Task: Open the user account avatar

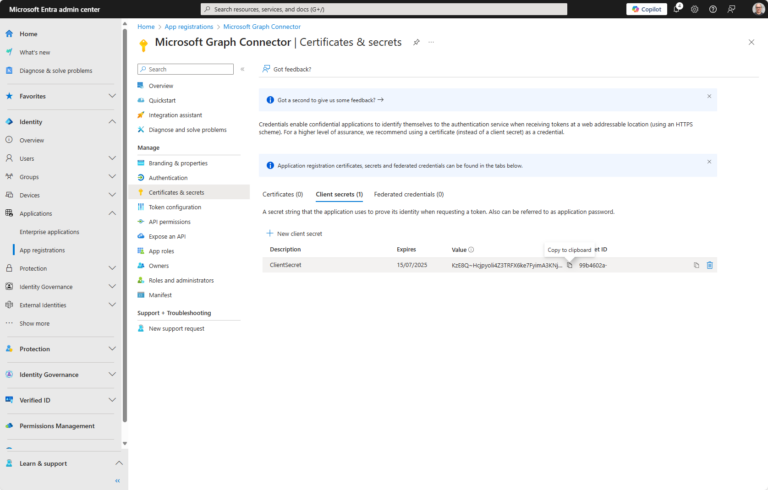Action: [758, 9]
